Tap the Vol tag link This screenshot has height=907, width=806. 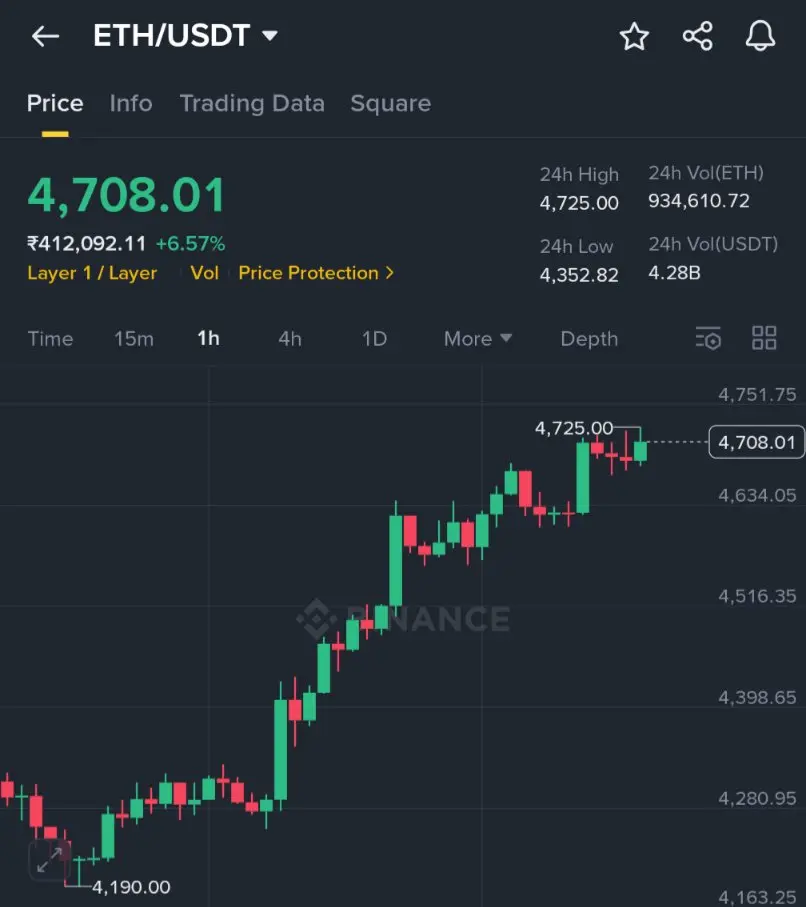tap(205, 273)
